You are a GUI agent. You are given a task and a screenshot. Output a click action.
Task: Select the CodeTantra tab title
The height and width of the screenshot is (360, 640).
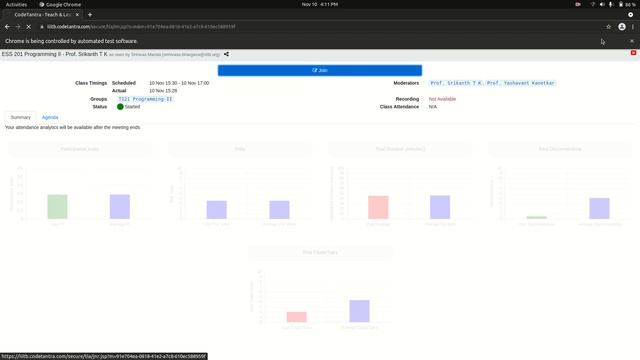43,15
